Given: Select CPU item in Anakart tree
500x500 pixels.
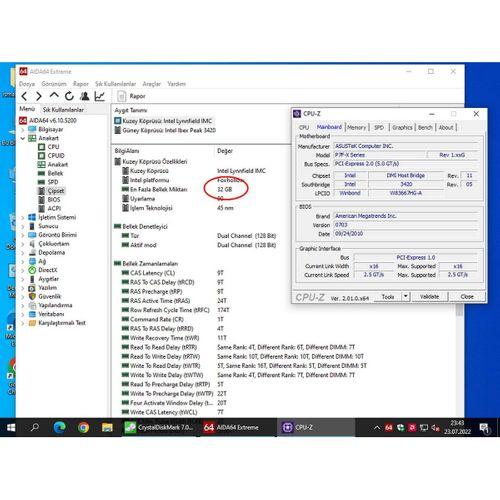Looking at the screenshot, I should 53,147.
